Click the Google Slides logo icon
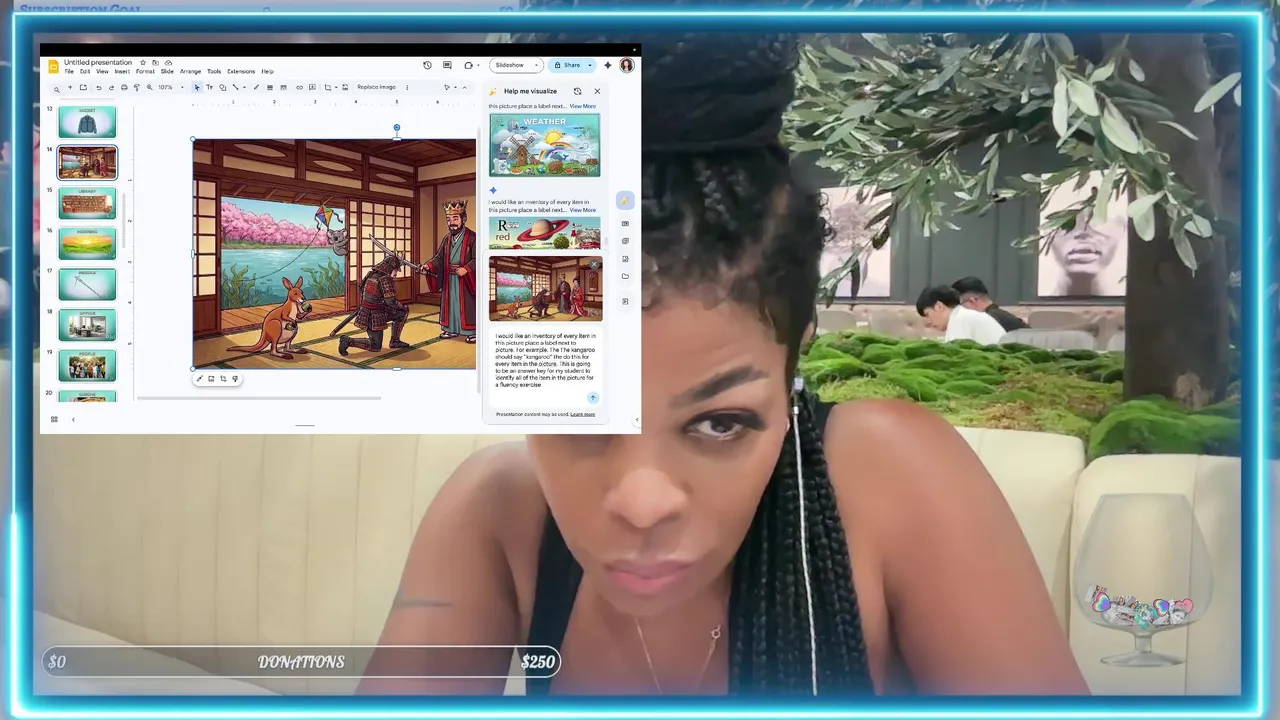The width and height of the screenshot is (1280, 720). tap(54, 66)
